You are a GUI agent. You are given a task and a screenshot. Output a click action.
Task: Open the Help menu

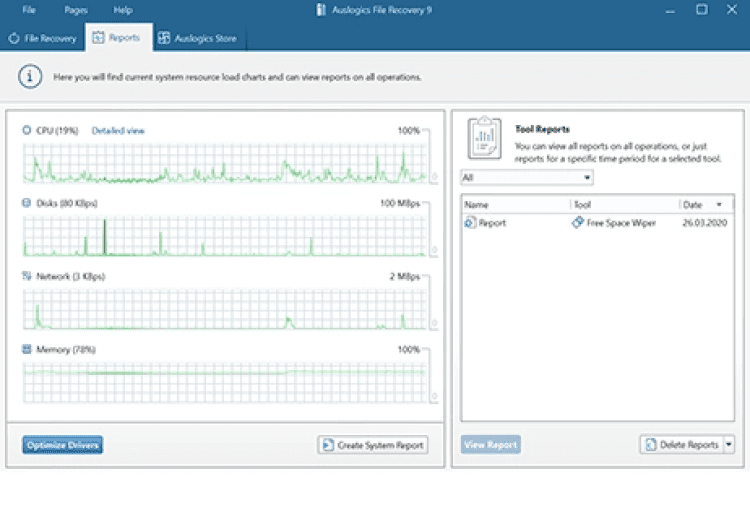coord(122,10)
